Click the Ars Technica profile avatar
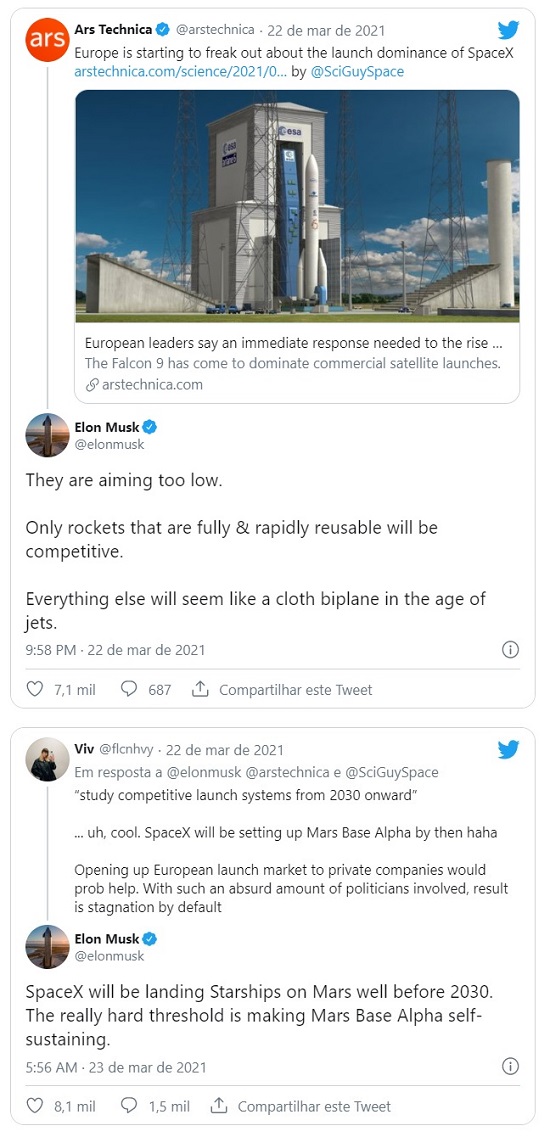 click(47, 41)
